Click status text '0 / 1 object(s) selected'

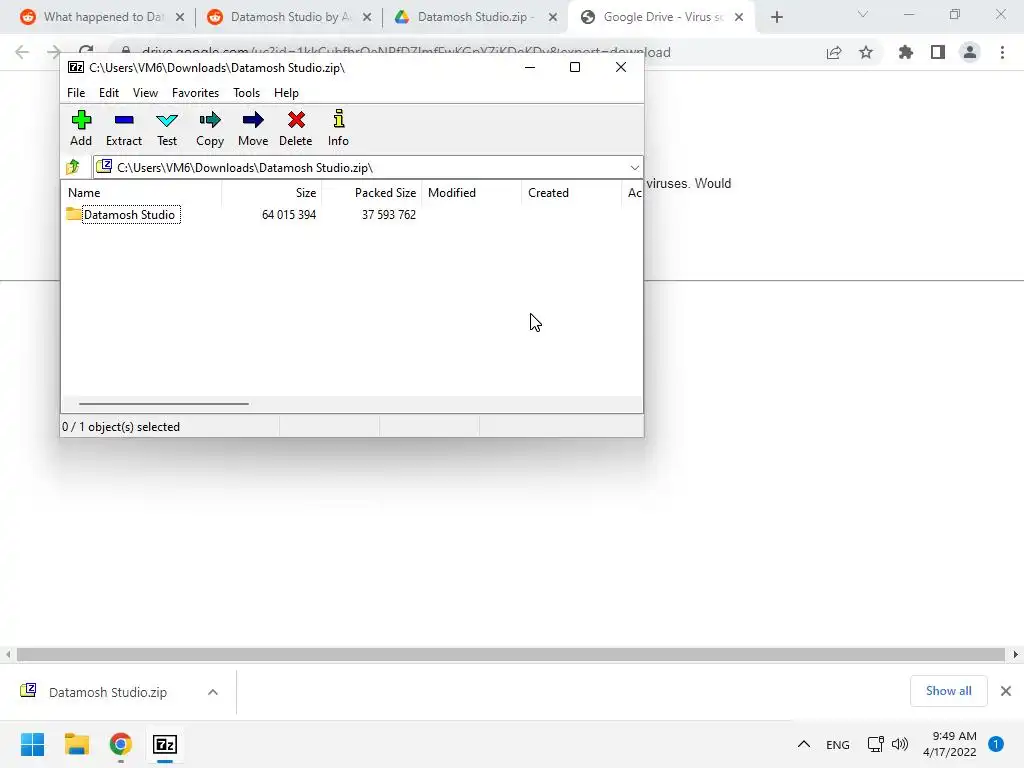121,426
